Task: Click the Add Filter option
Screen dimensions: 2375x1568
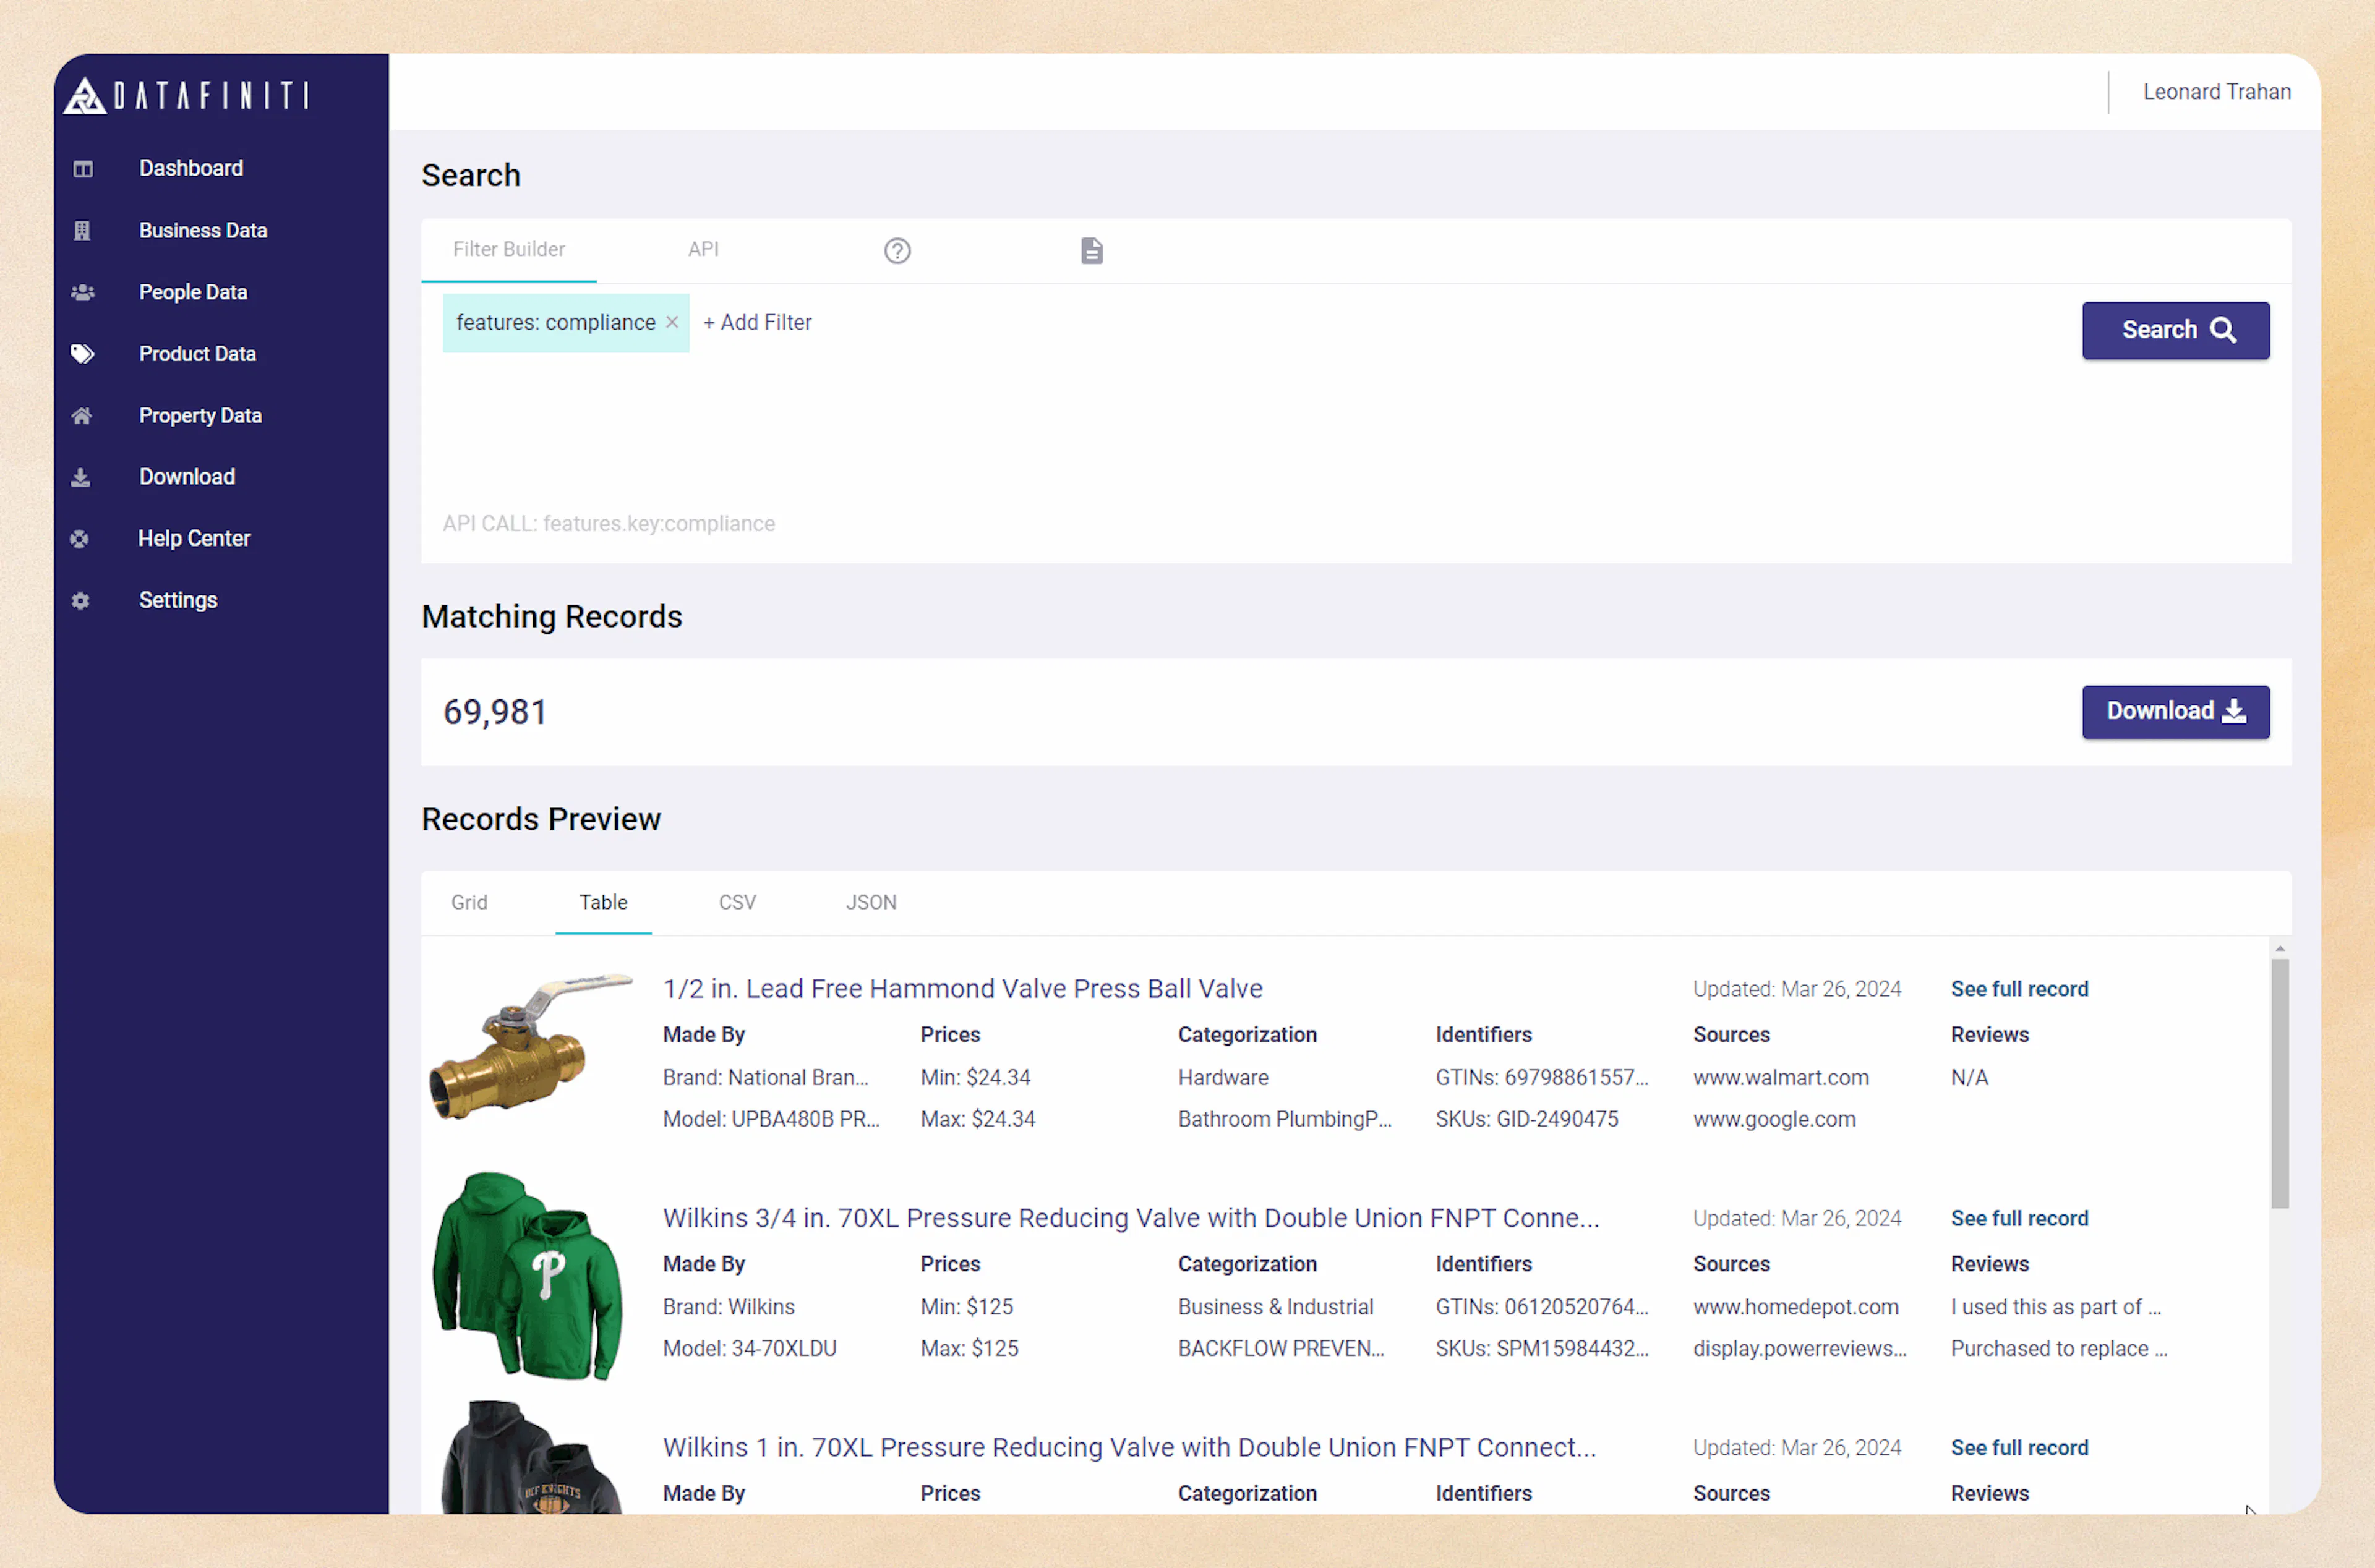Action: point(757,322)
